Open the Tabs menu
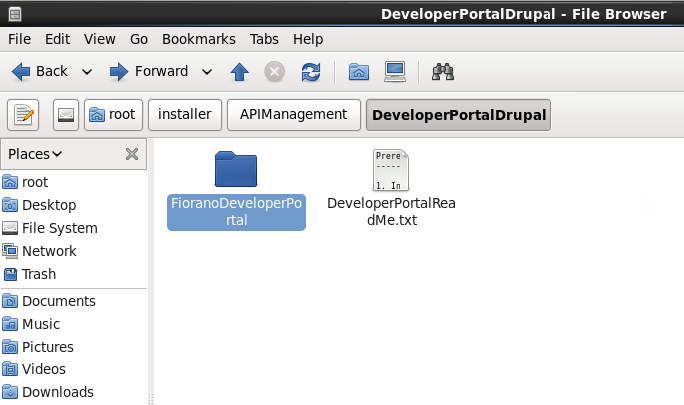 pos(264,39)
